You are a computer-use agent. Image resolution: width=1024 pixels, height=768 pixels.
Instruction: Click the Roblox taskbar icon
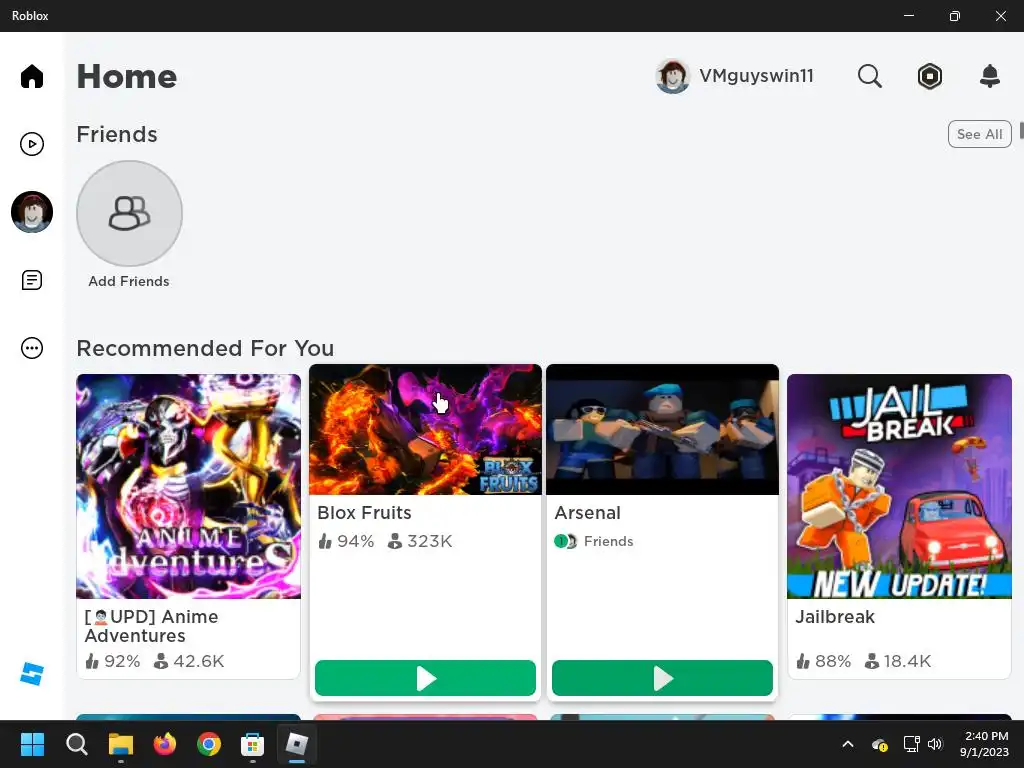pyautogui.click(x=297, y=744)
